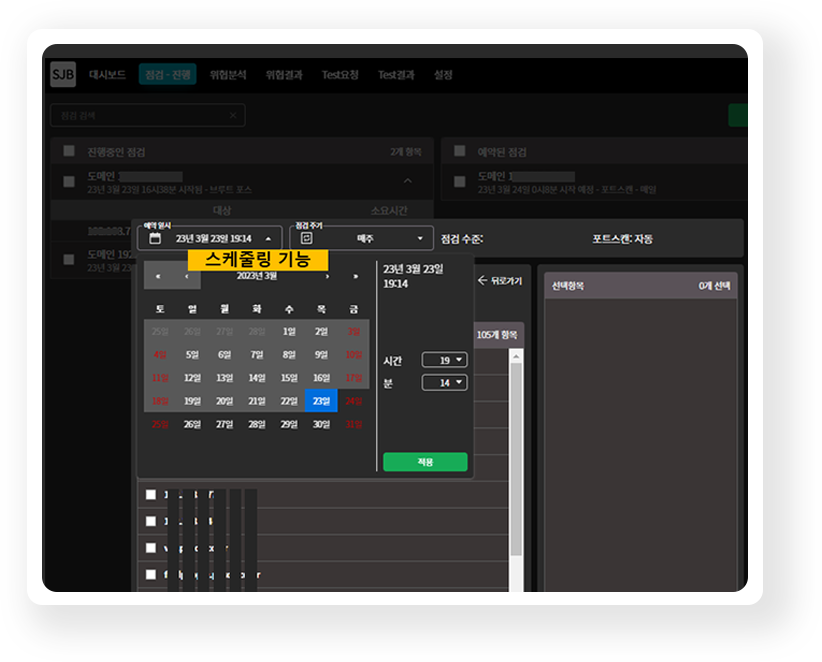The image size is (822, 662).
Task: Jump to previous year with double-left arrow
Action: click(157, 276)
